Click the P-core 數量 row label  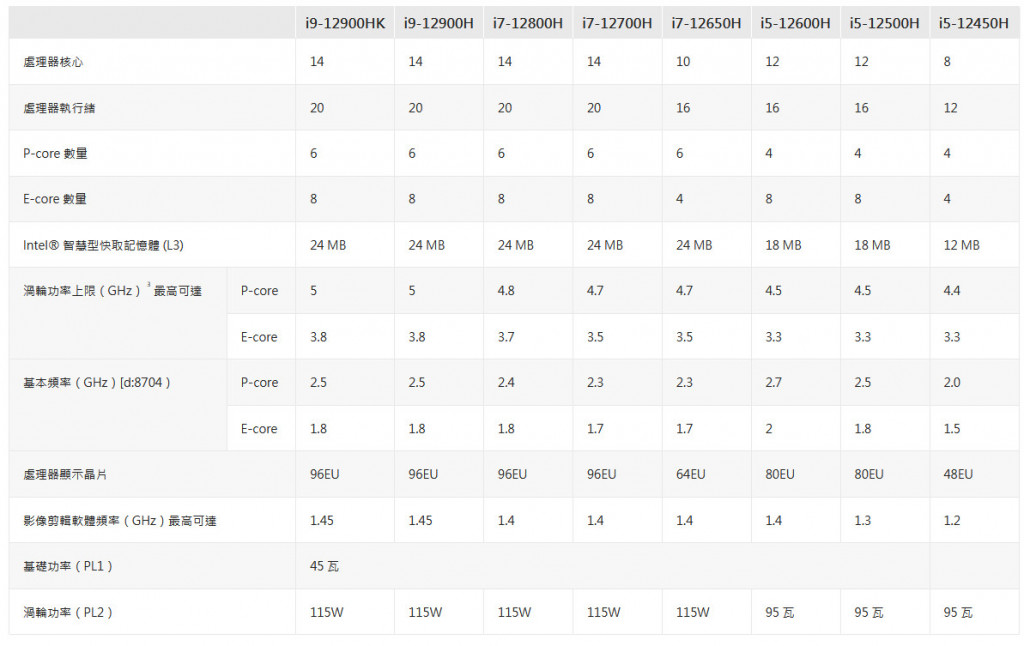[56, 153]
